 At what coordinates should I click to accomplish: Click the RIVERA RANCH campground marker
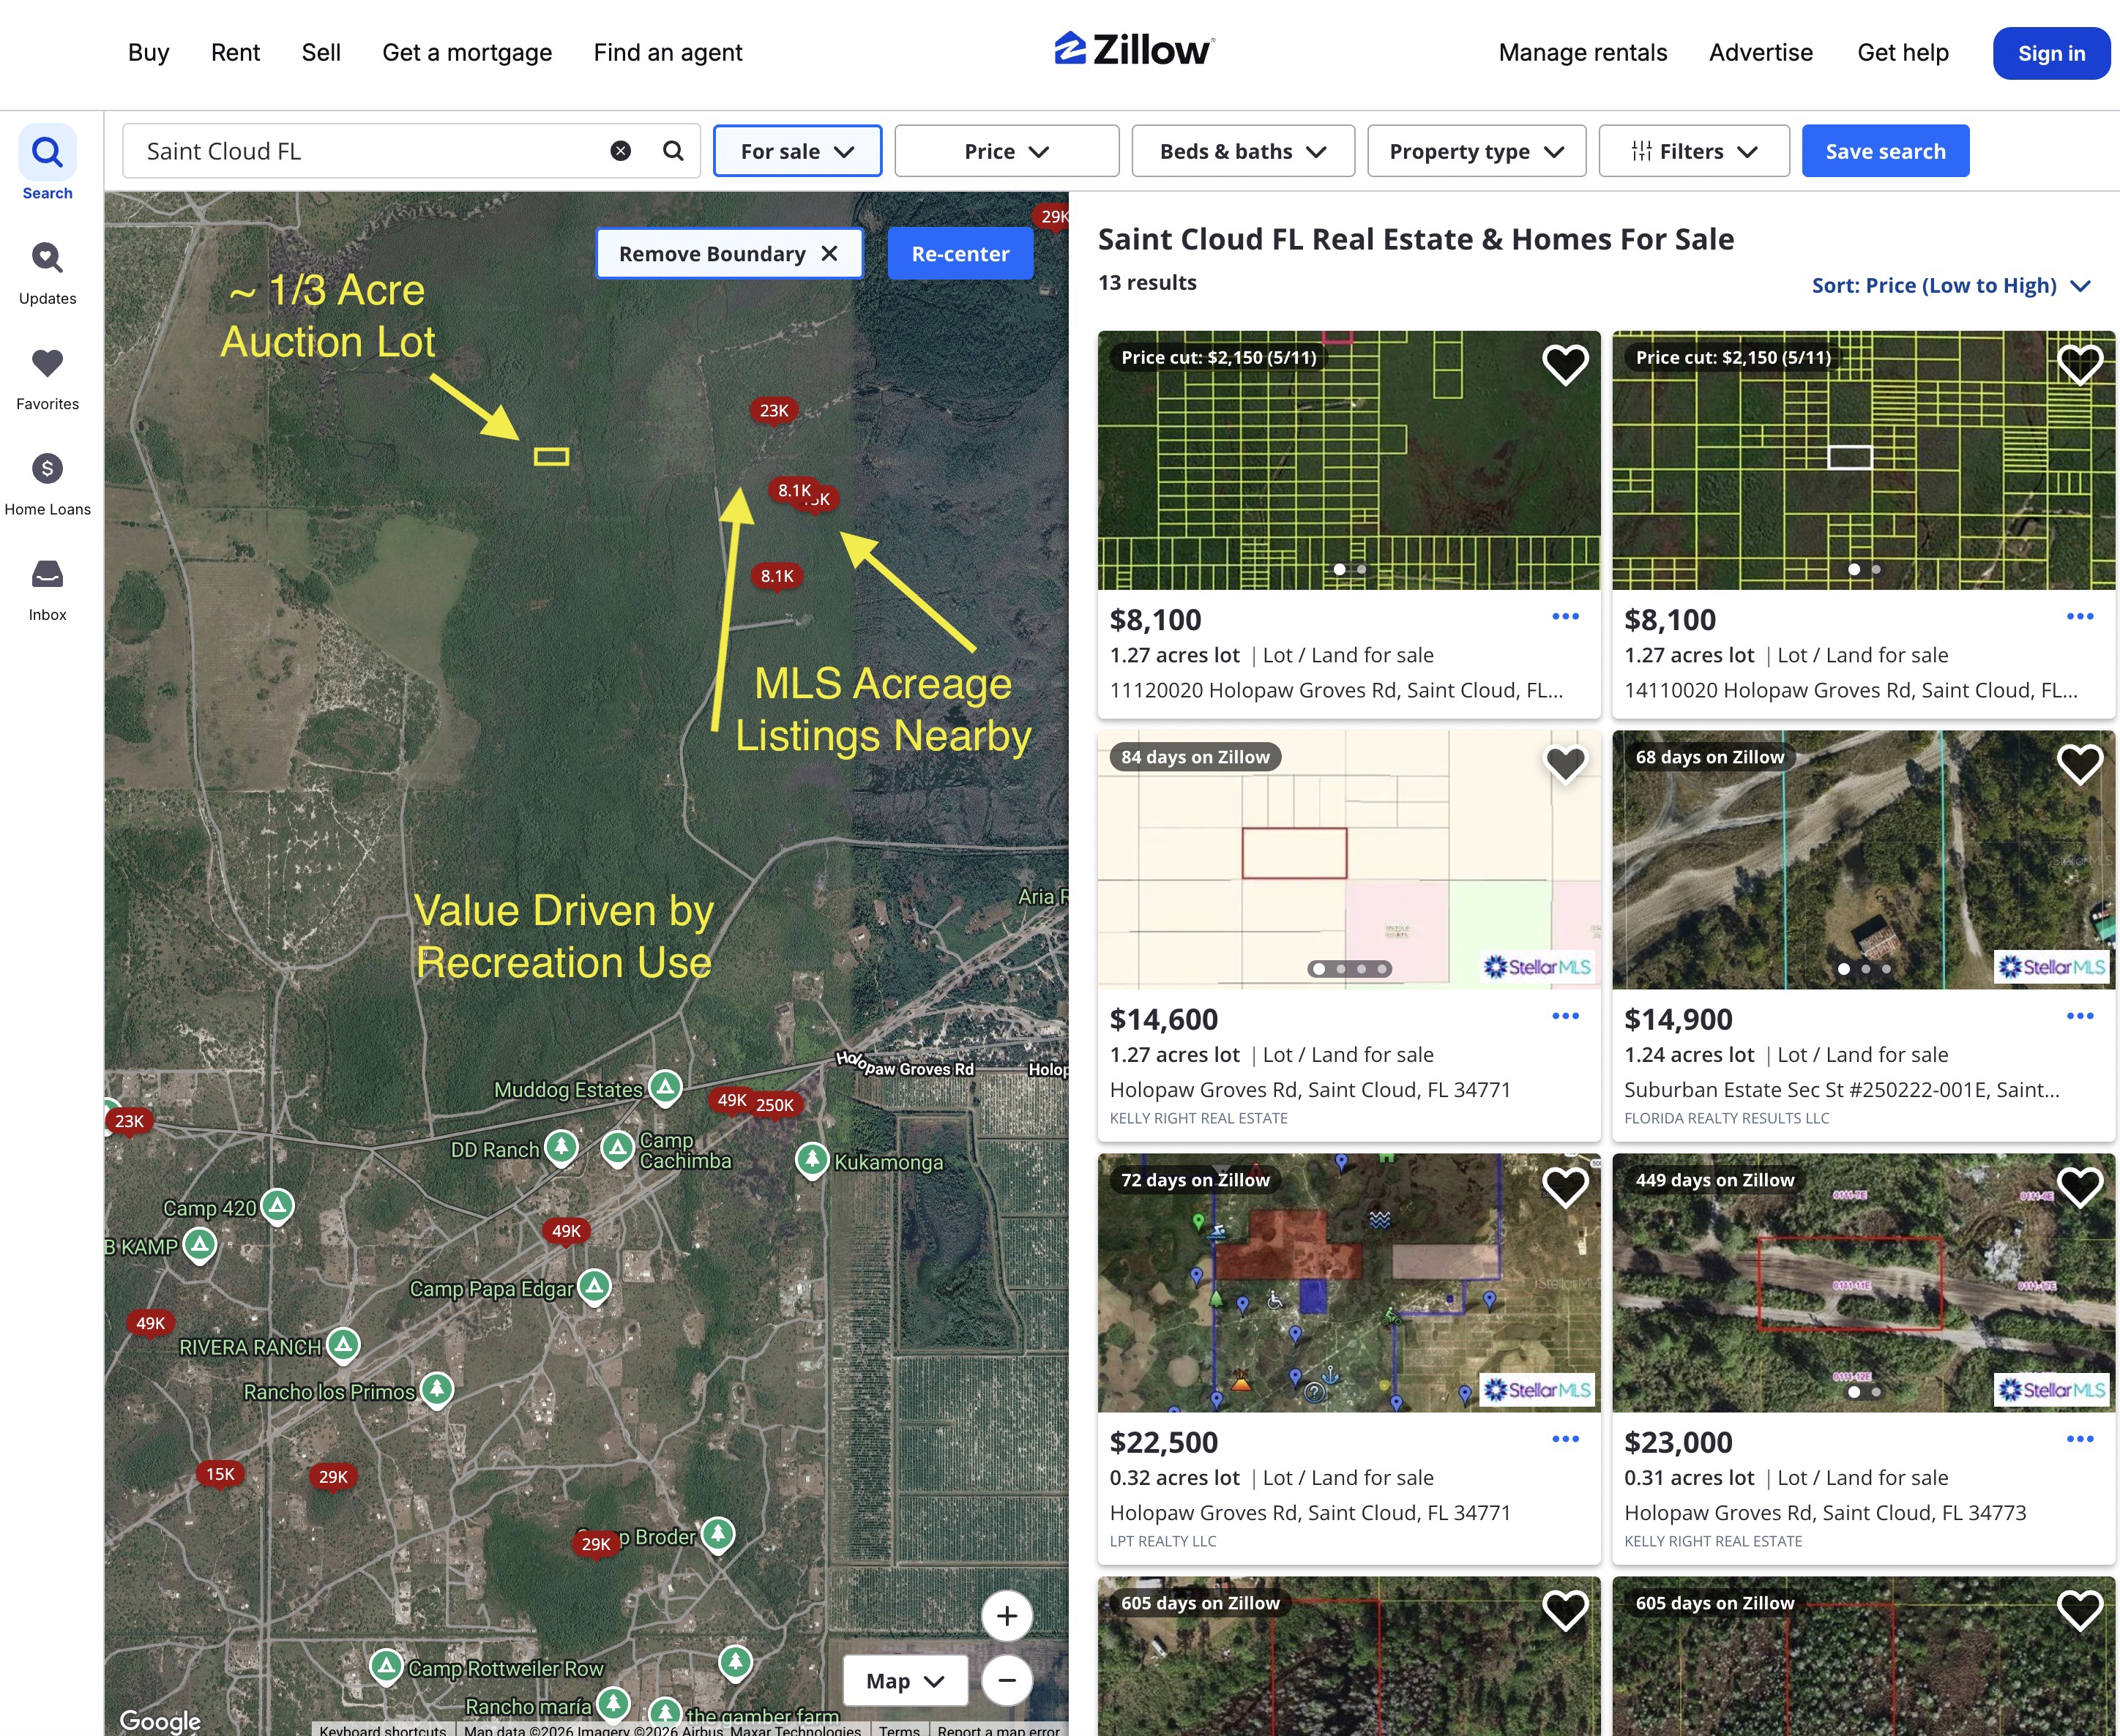pos(343,1345)
